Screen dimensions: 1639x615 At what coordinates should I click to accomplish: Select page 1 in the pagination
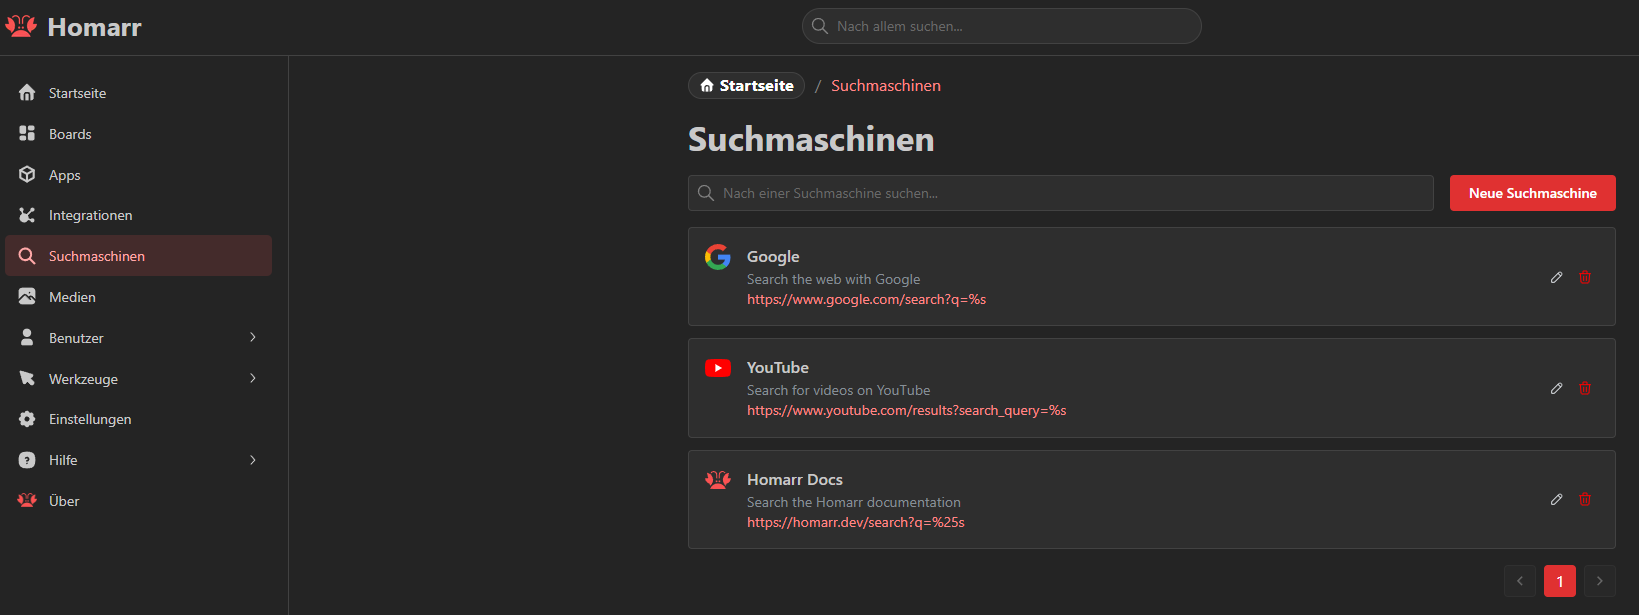[1559, 581]
